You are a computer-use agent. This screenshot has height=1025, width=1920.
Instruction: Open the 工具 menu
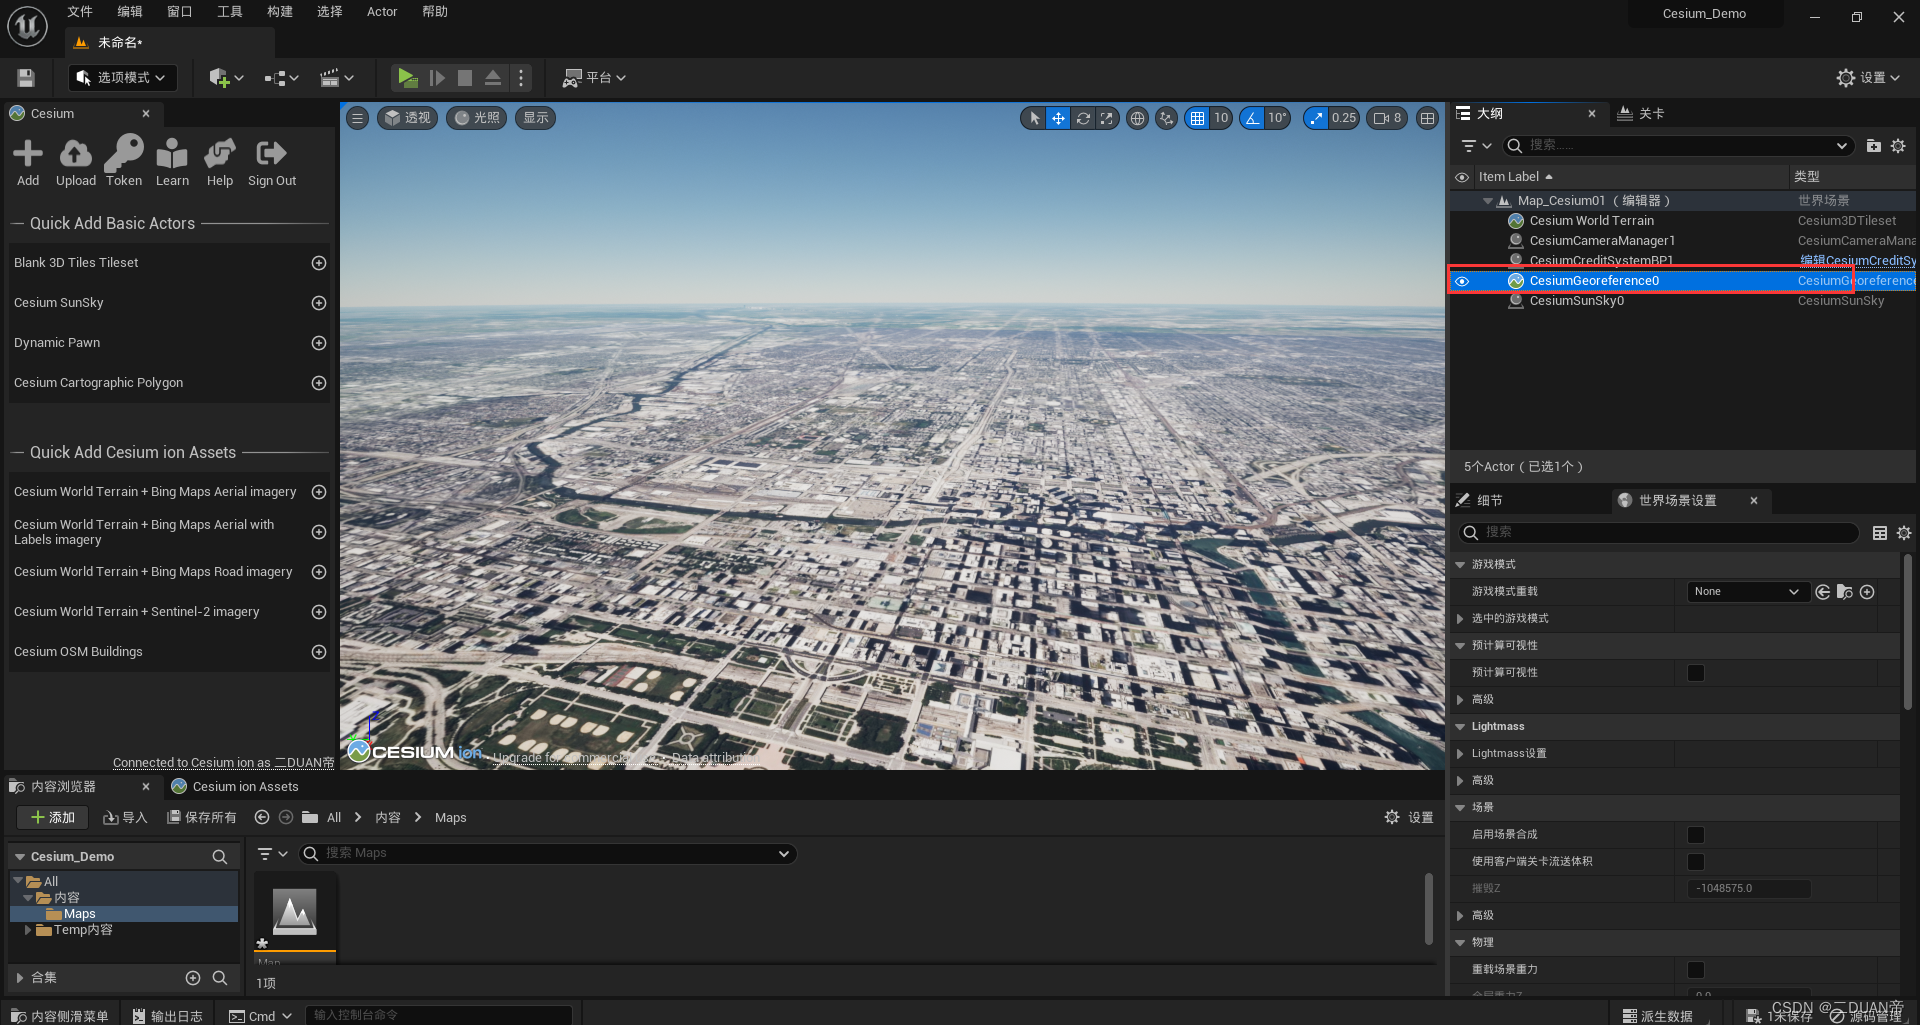(x=229, y=11)
